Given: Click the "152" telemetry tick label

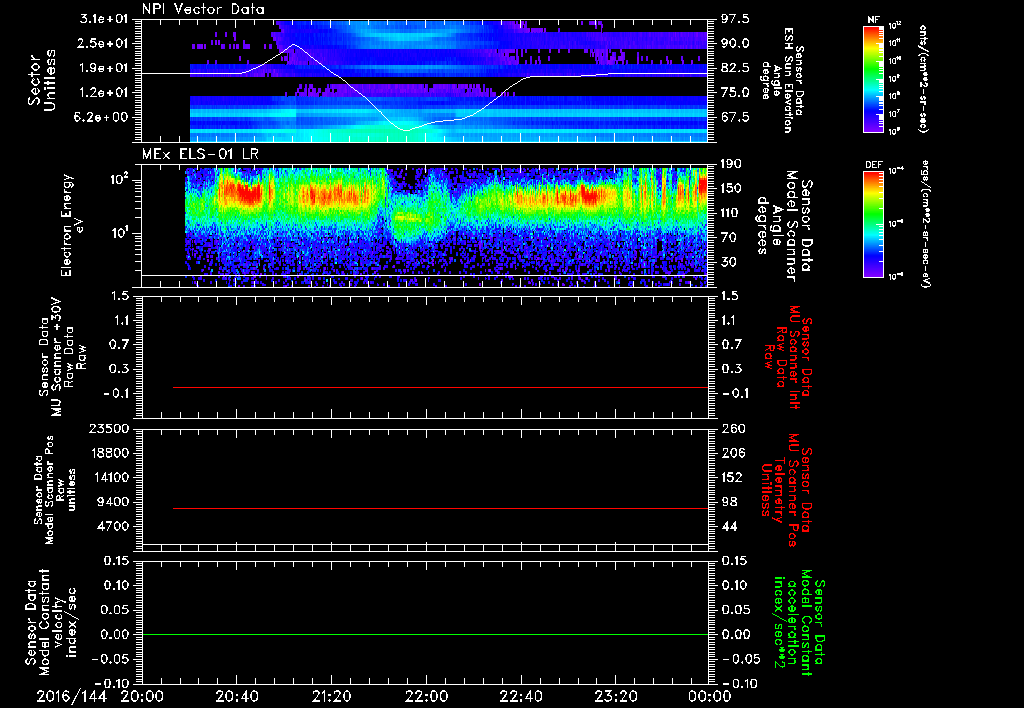Looking at the screenshot, I should [x=731, y=477].
